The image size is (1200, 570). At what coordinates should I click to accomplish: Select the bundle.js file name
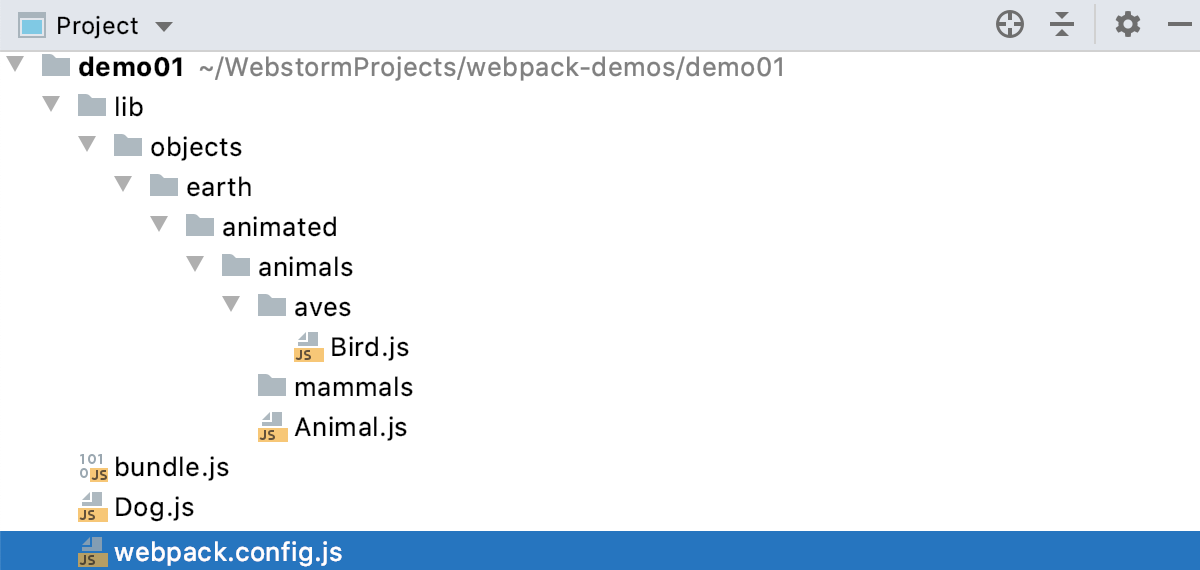(171, 467)
